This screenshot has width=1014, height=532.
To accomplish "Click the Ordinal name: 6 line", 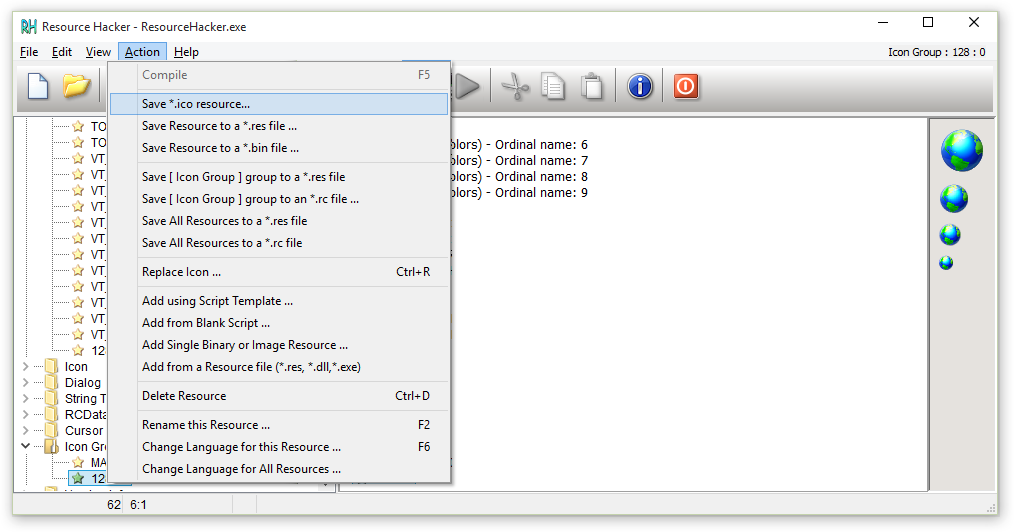I will 519,145.
